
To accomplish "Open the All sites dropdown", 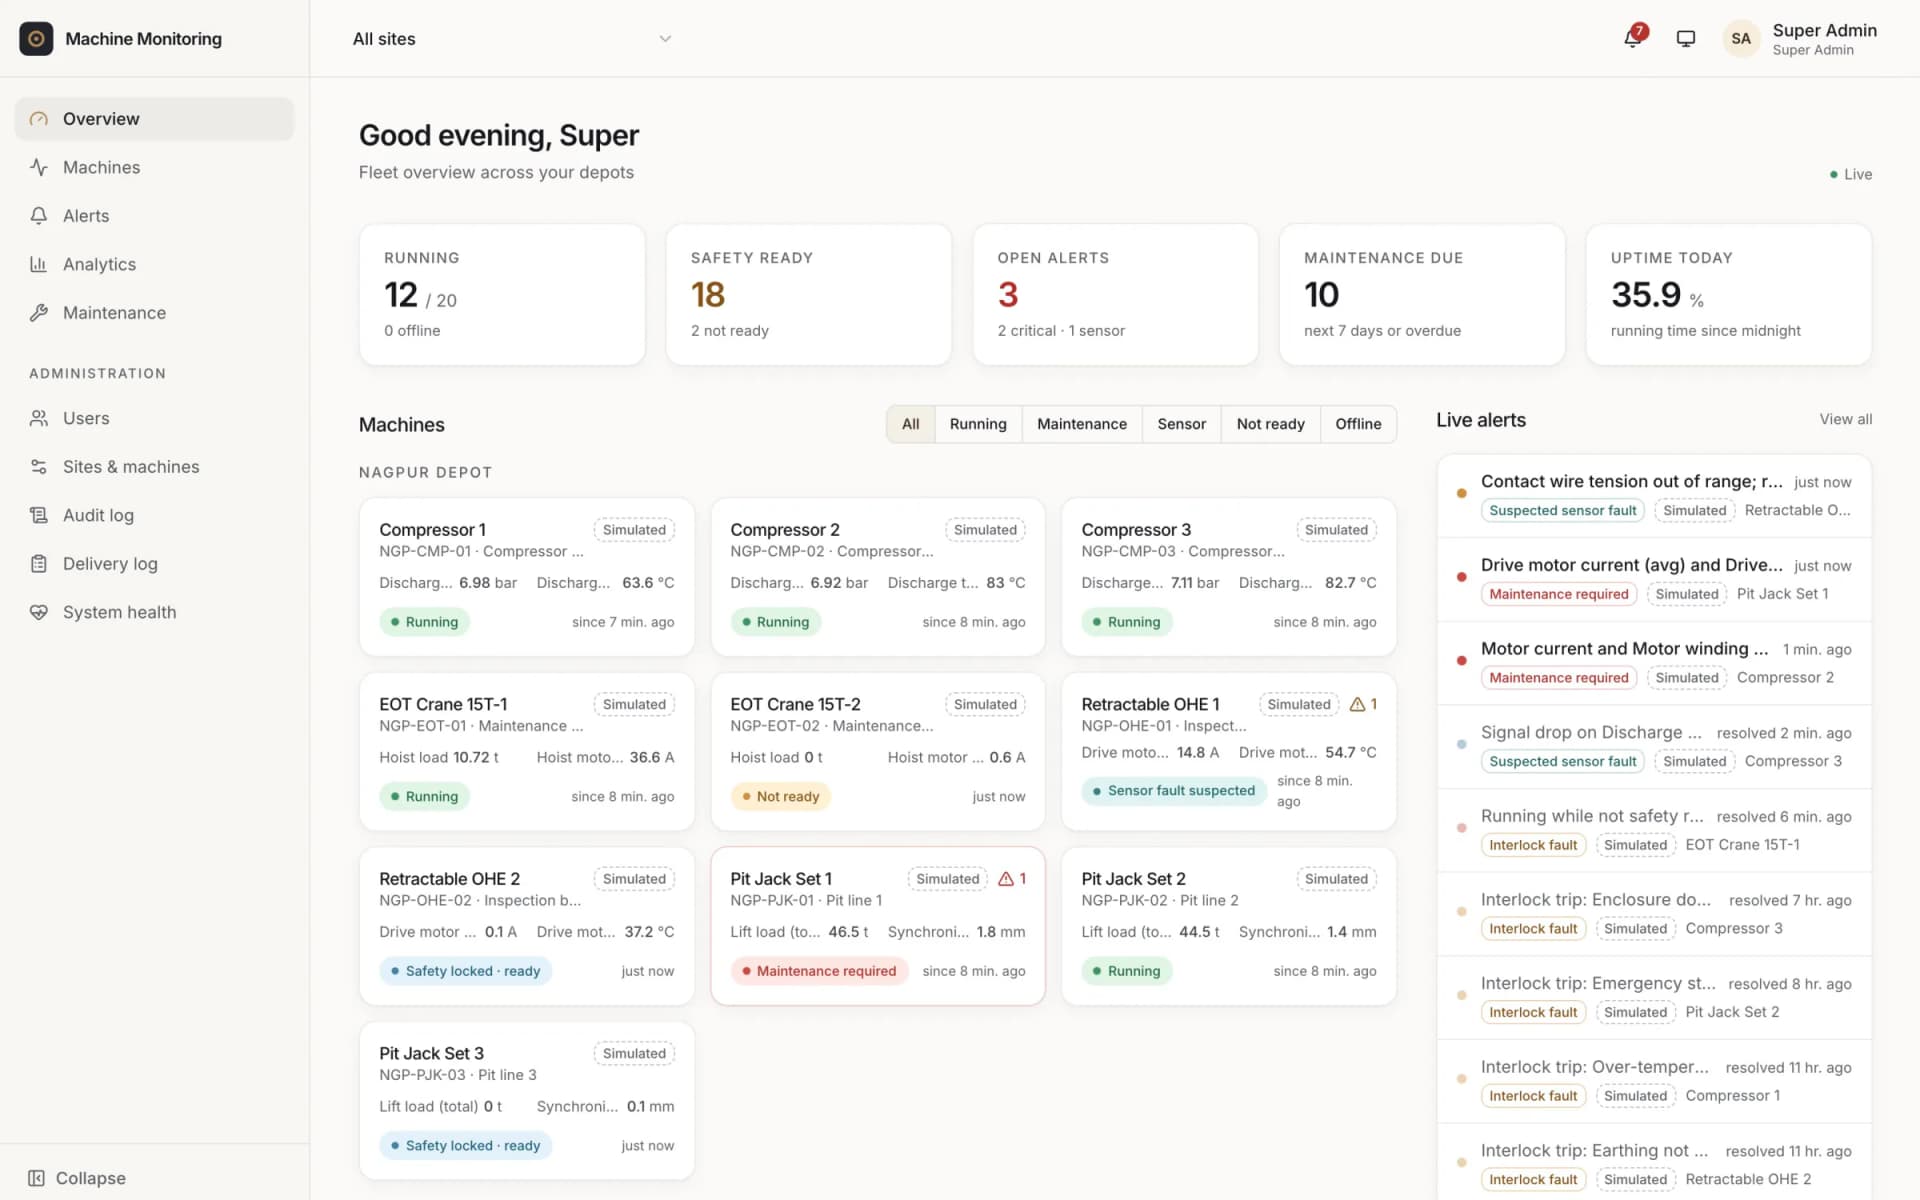I will click(x=512, y=39).
